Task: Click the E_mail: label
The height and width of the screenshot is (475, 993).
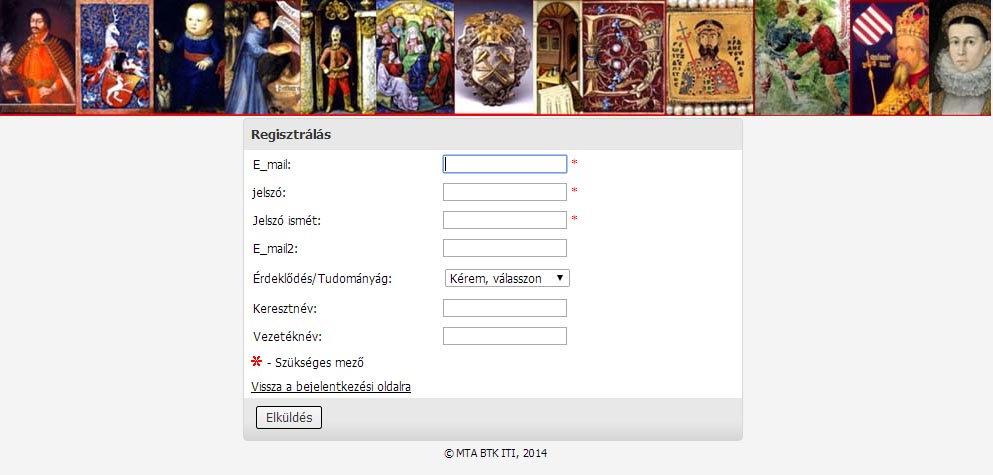Action: point(271,165)
